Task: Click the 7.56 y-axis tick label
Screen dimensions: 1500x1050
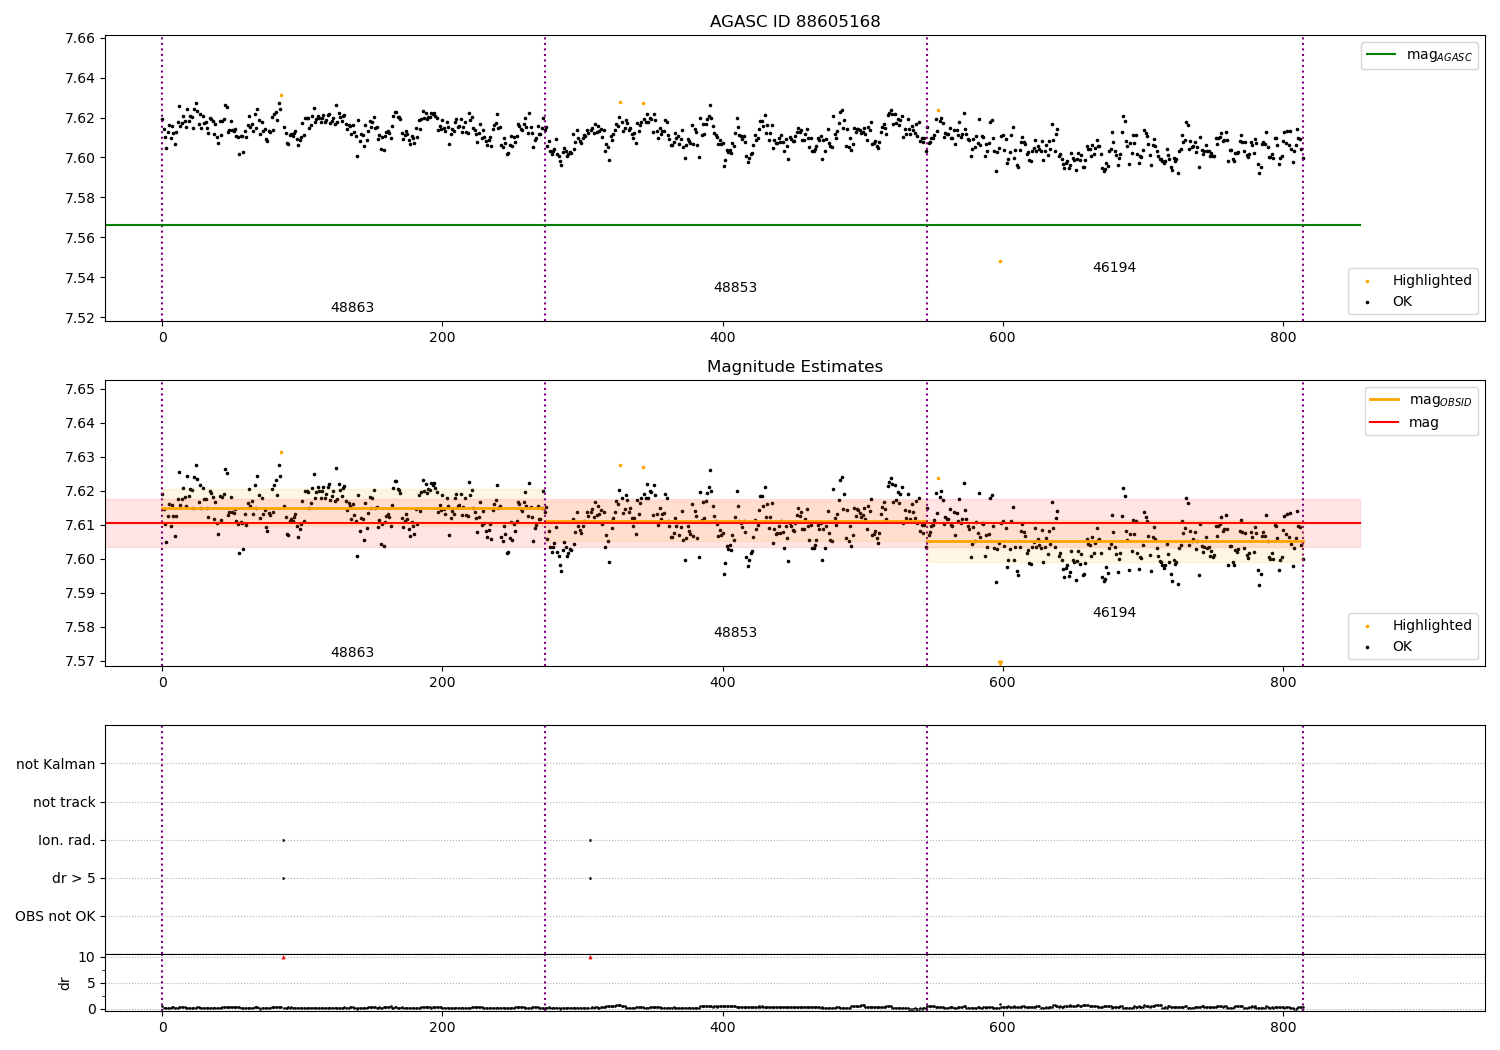Action: click(79, 238)
